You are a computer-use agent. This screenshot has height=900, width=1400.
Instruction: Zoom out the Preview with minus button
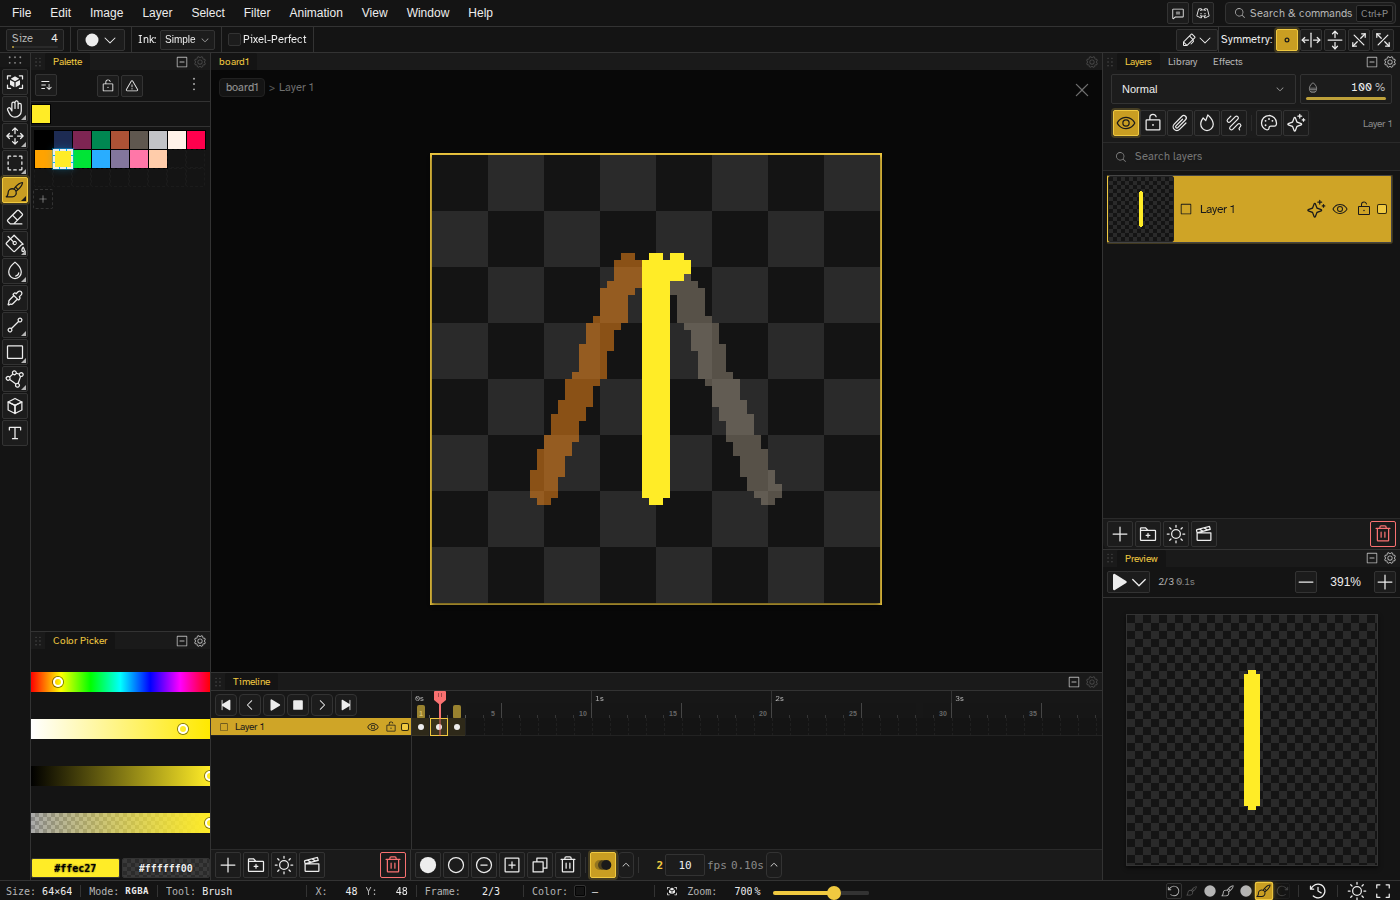(x=1306, y=582)
